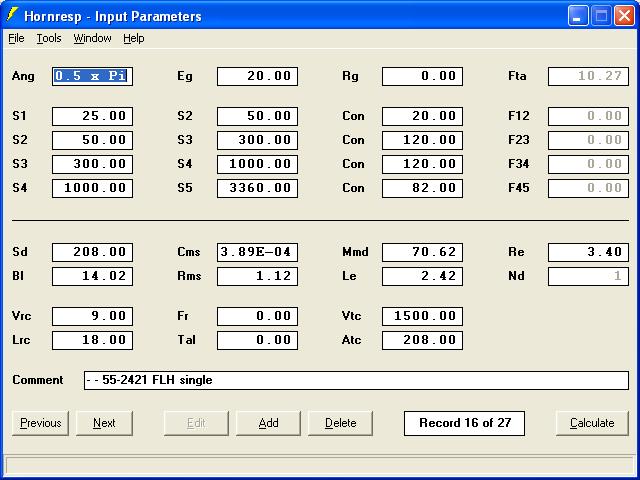The width and height of the screenshot is (640, 480).
Task: Click the F34 field
Action: [x=588, y=164]
